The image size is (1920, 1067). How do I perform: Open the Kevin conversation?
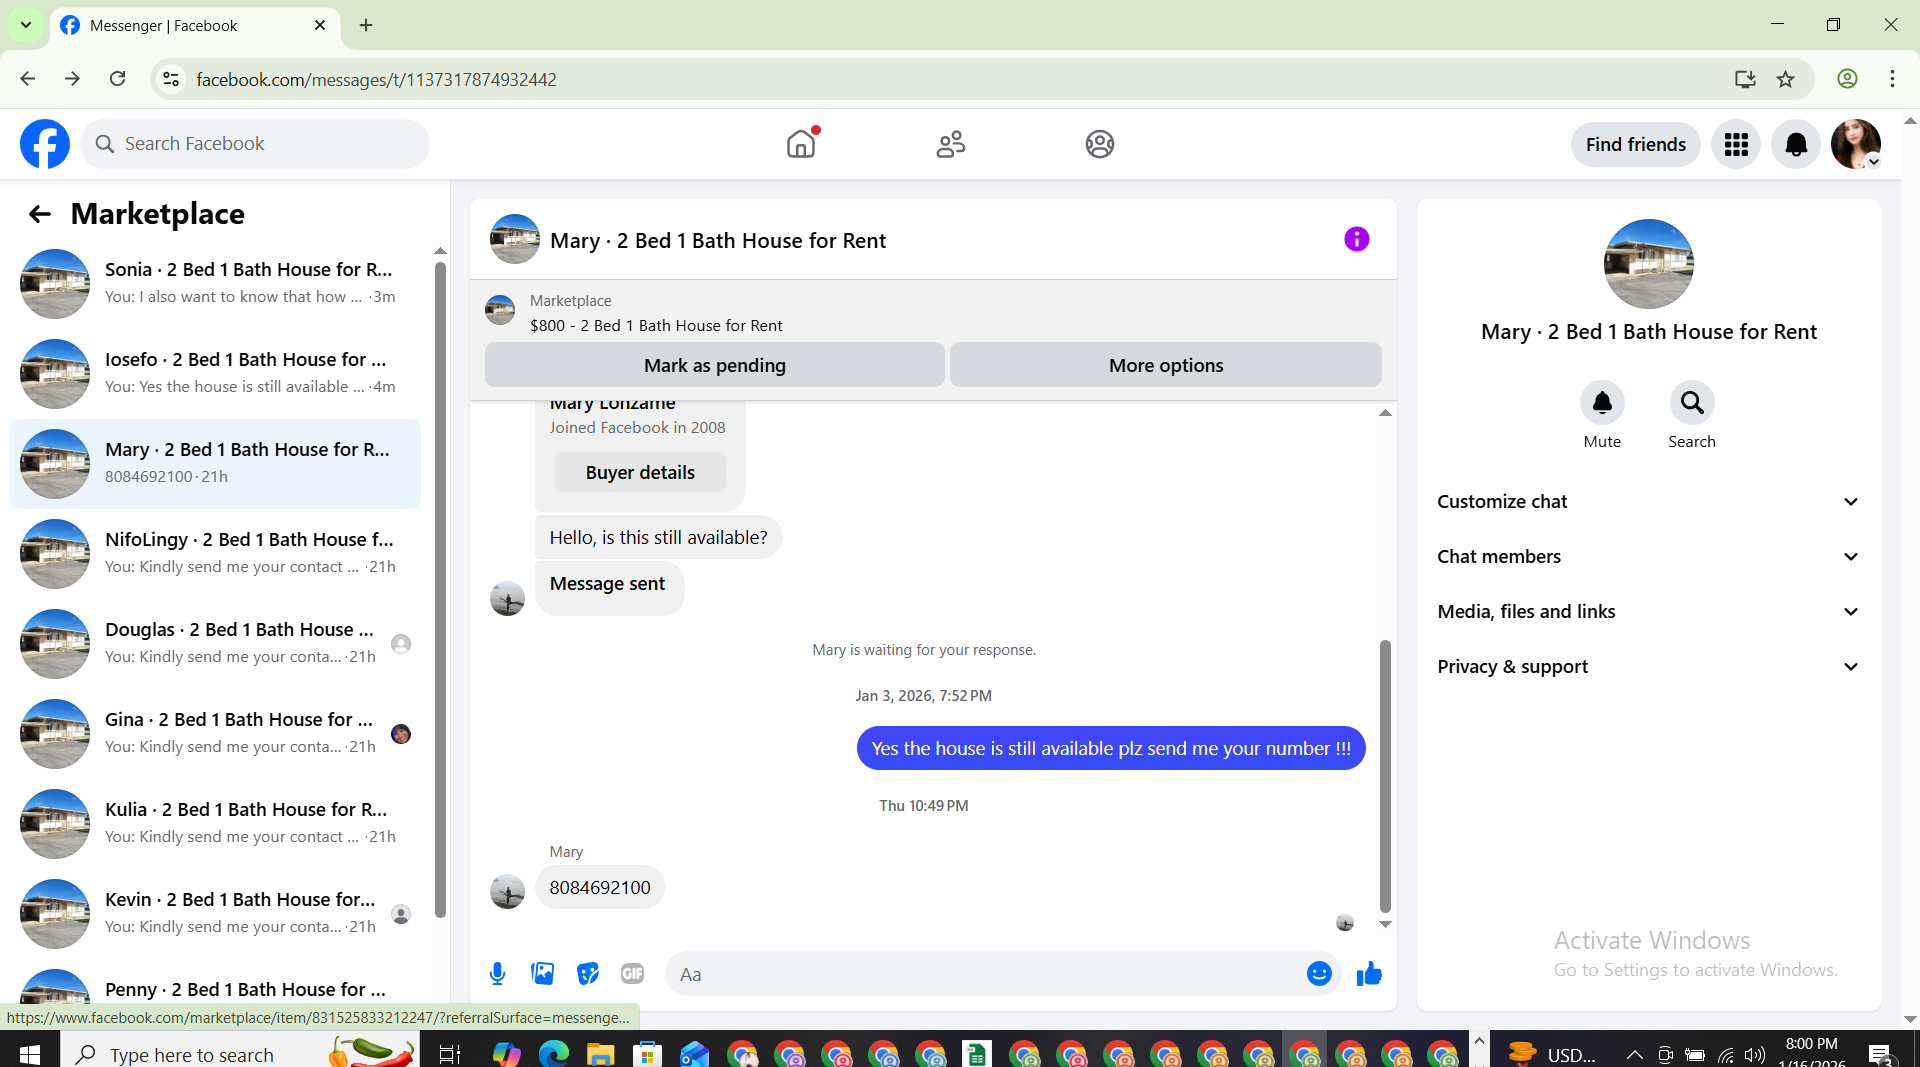[215, 914]
